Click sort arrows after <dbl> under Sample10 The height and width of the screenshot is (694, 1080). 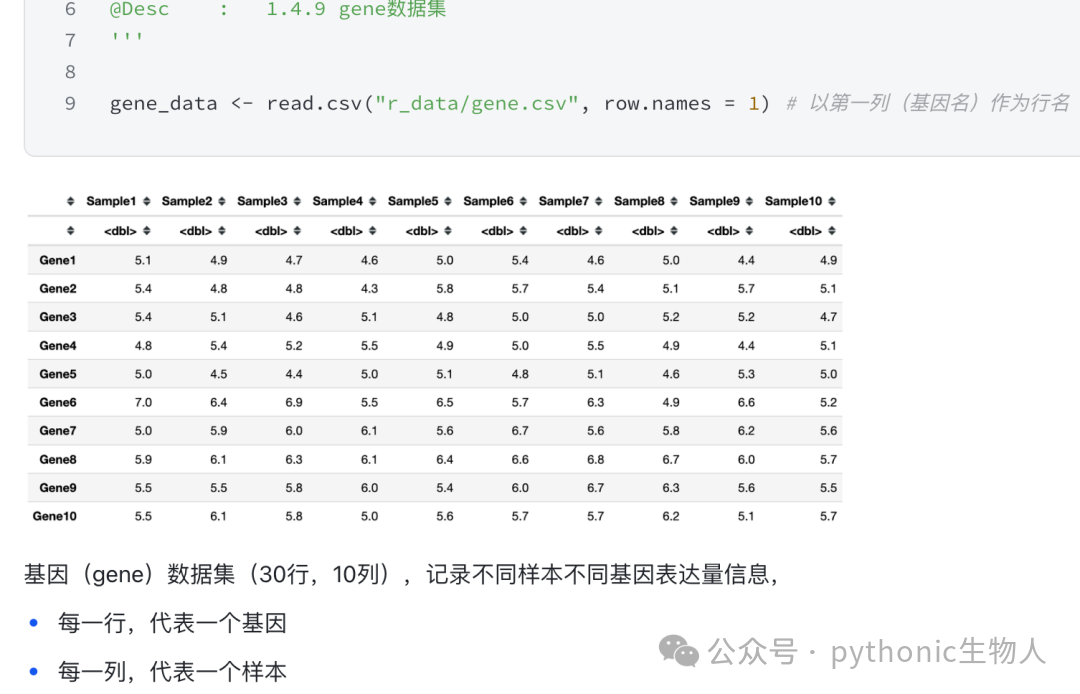pyautogui.click(x=832, y=231)
